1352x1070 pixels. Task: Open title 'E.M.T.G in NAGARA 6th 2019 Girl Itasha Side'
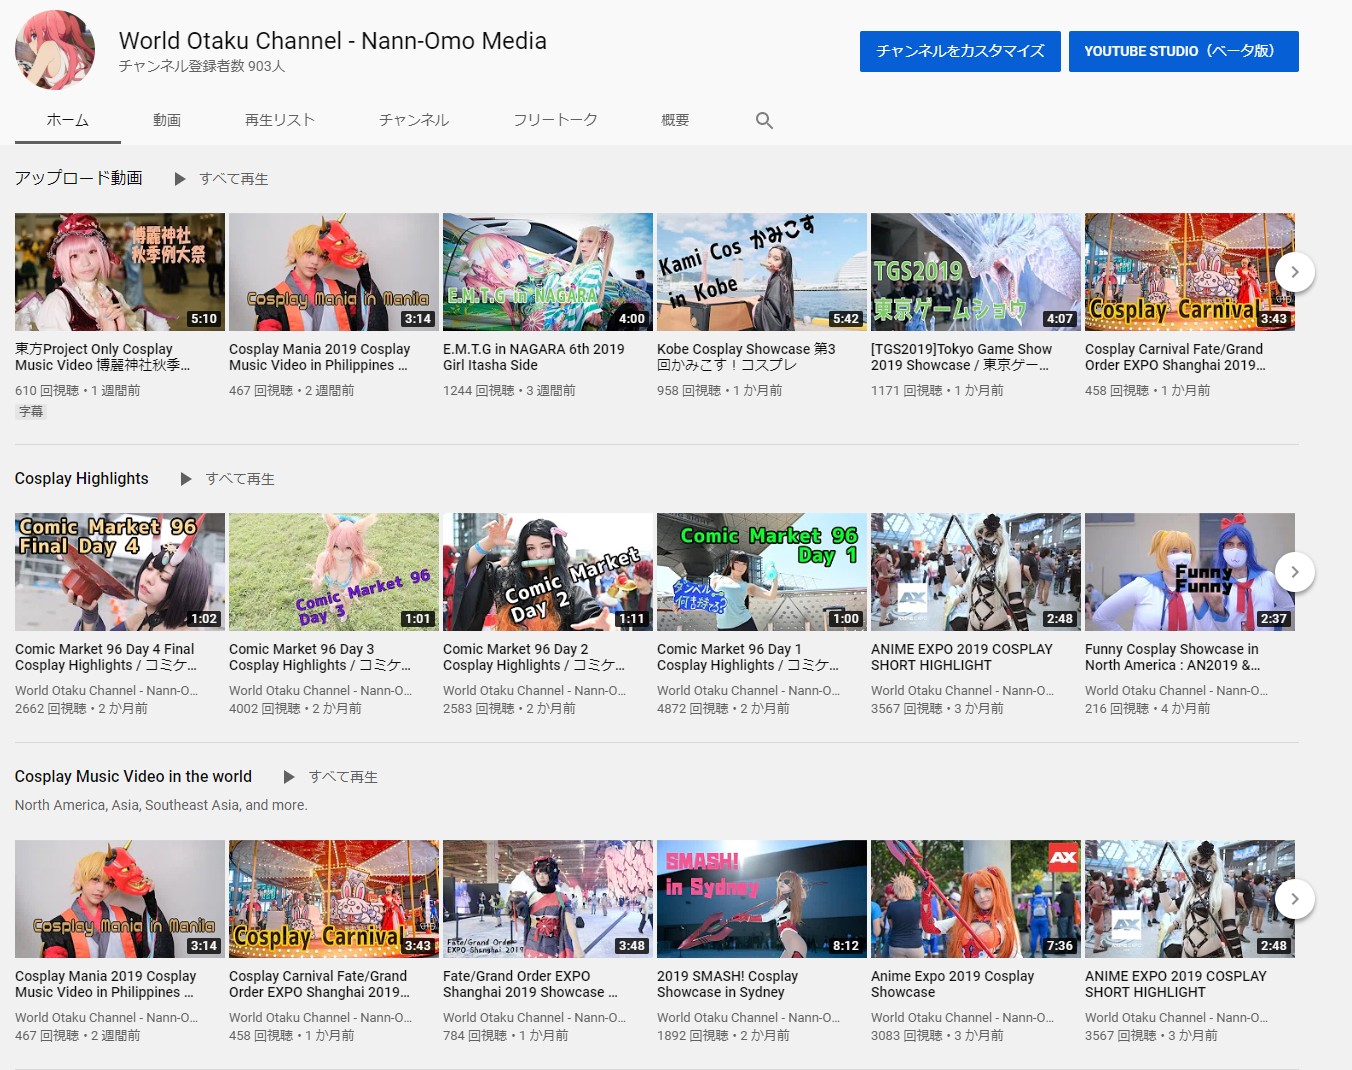coord(534,357)
